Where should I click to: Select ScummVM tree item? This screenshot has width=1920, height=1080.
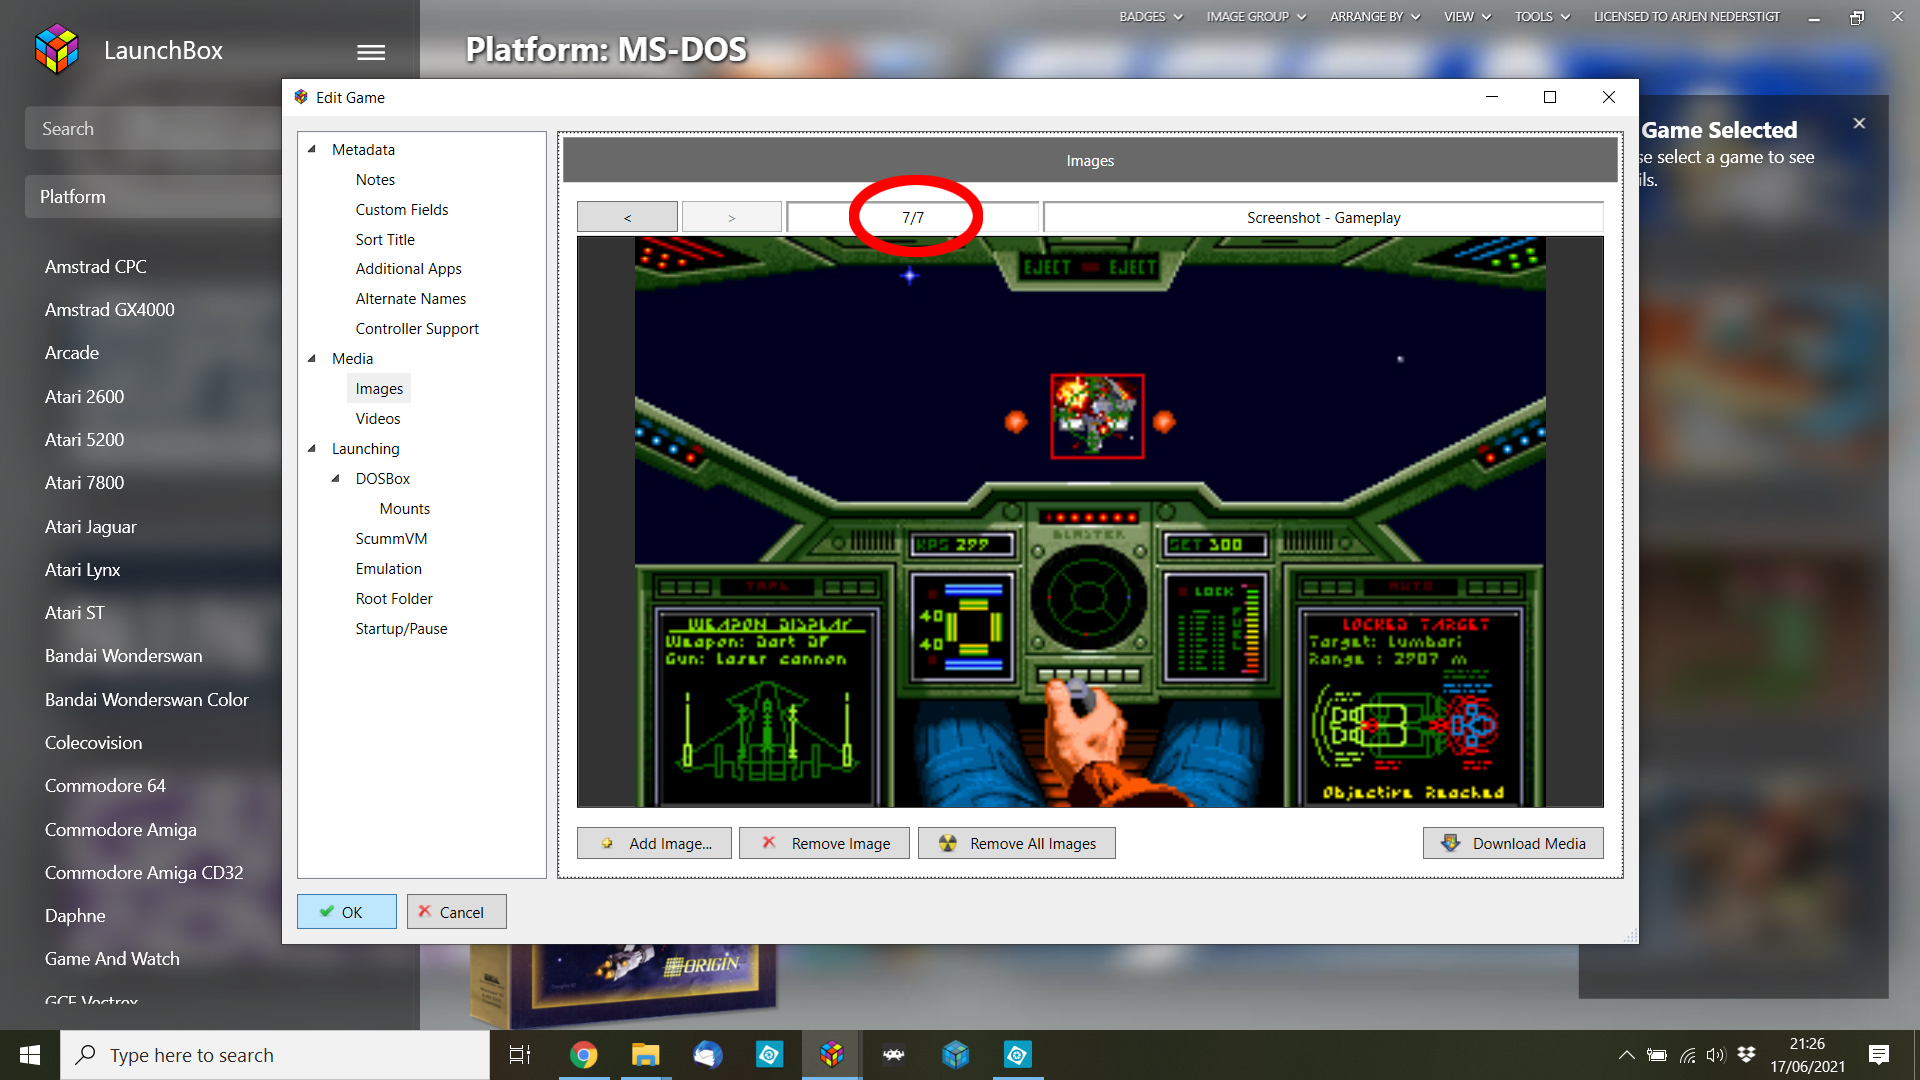click(391, 538)
